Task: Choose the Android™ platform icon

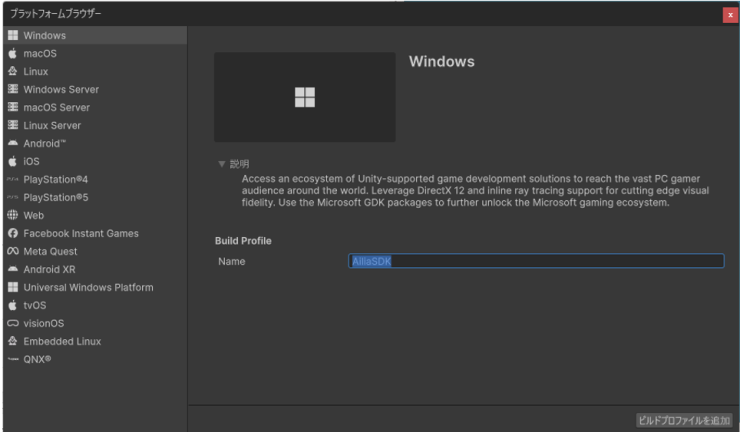Action: click(x=12, y=144)
